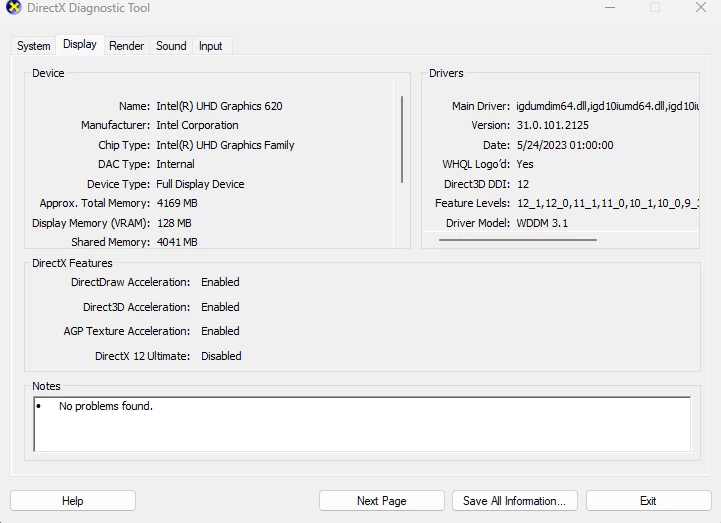721x523 pixels.
Task: Minimize the DirectX Diagnostic Tool window
Action: point(610,7)
